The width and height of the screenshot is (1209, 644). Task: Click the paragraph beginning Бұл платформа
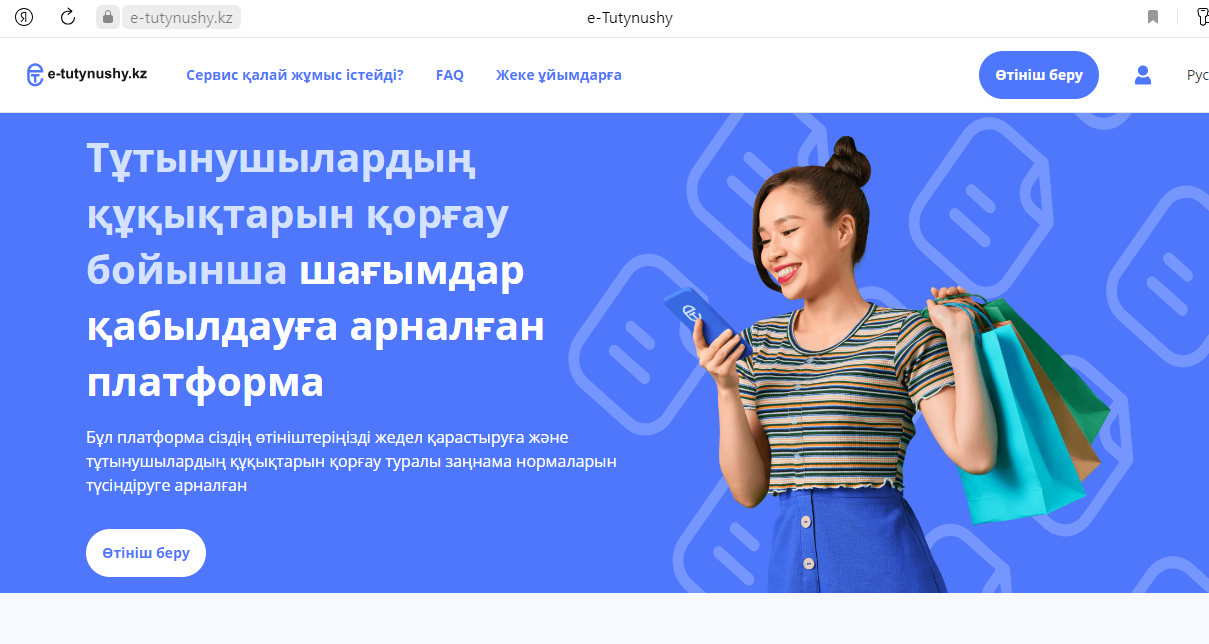click(x=351, y=462)
